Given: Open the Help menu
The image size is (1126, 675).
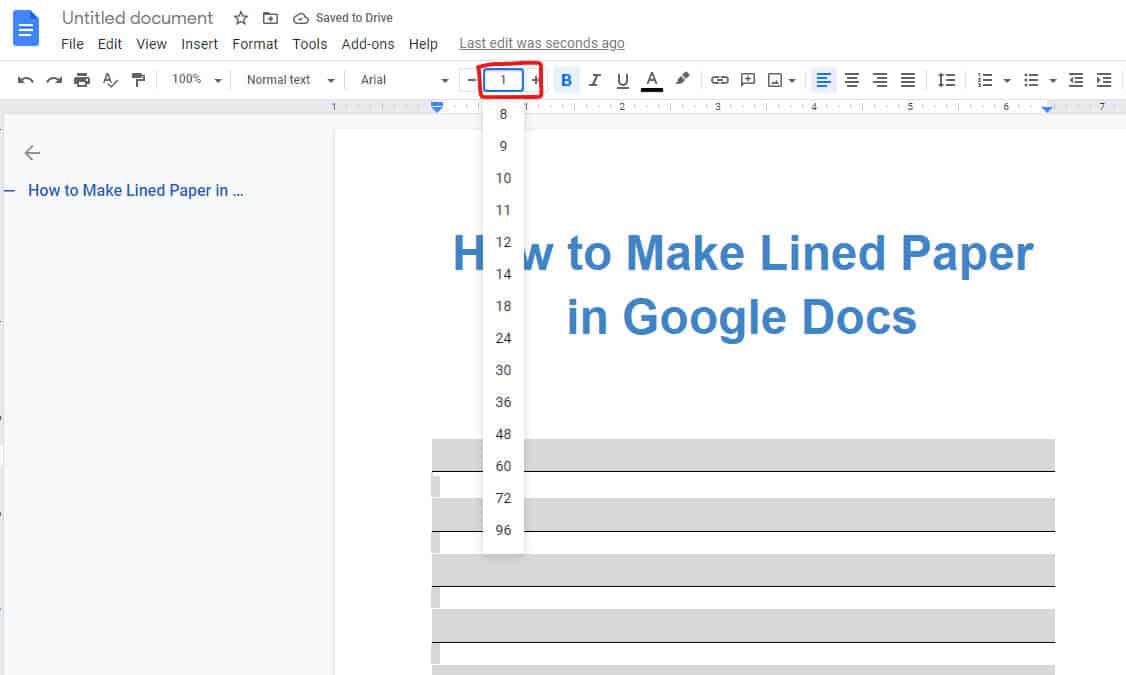Looking at the screenshot, I should (423, 44).
